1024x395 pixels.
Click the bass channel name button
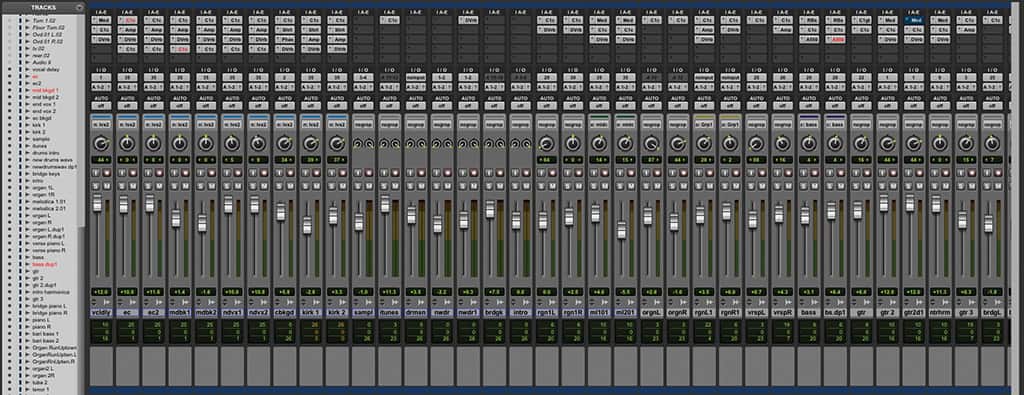808,313
